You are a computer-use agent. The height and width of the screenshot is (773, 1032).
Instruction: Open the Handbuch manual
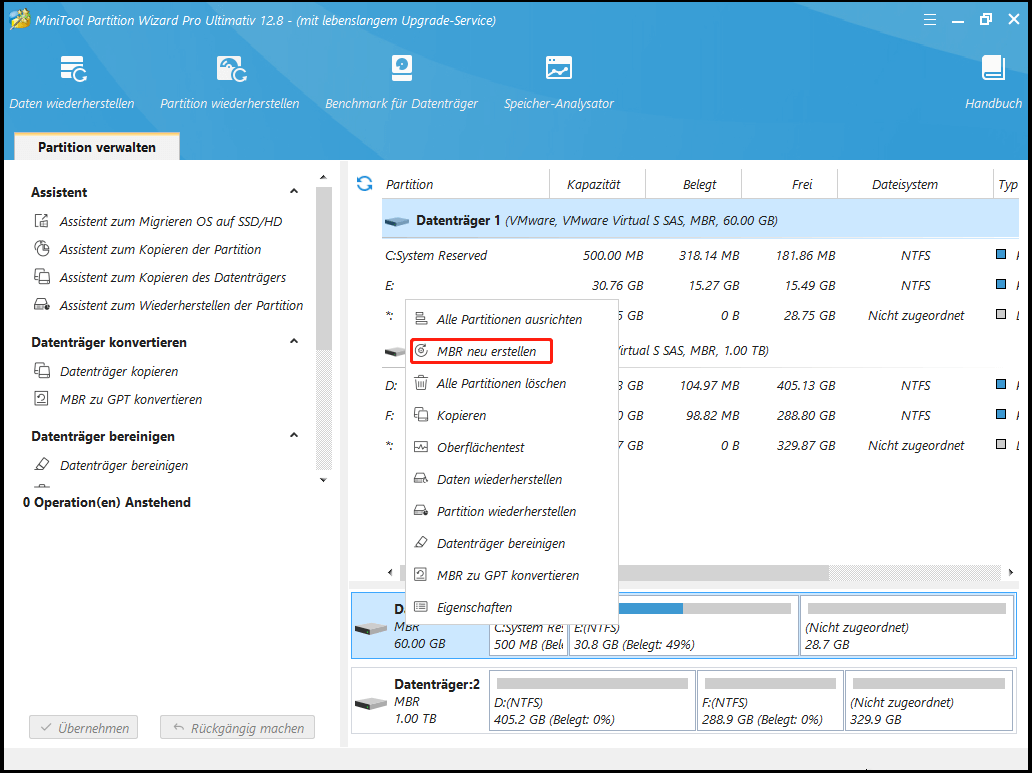993,83
